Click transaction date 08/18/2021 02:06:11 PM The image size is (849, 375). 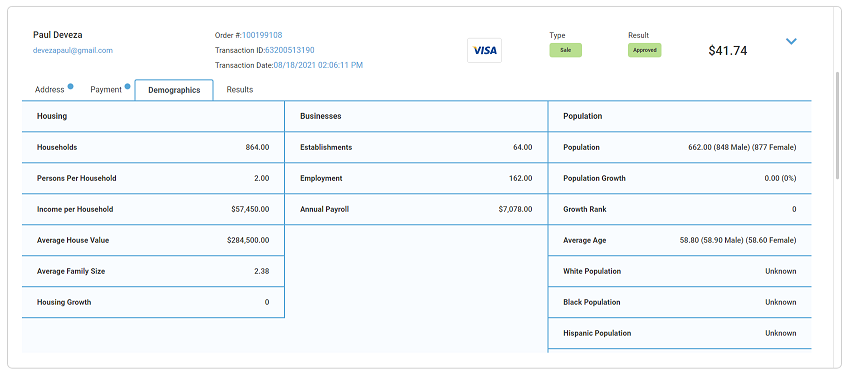pos(318,65)
